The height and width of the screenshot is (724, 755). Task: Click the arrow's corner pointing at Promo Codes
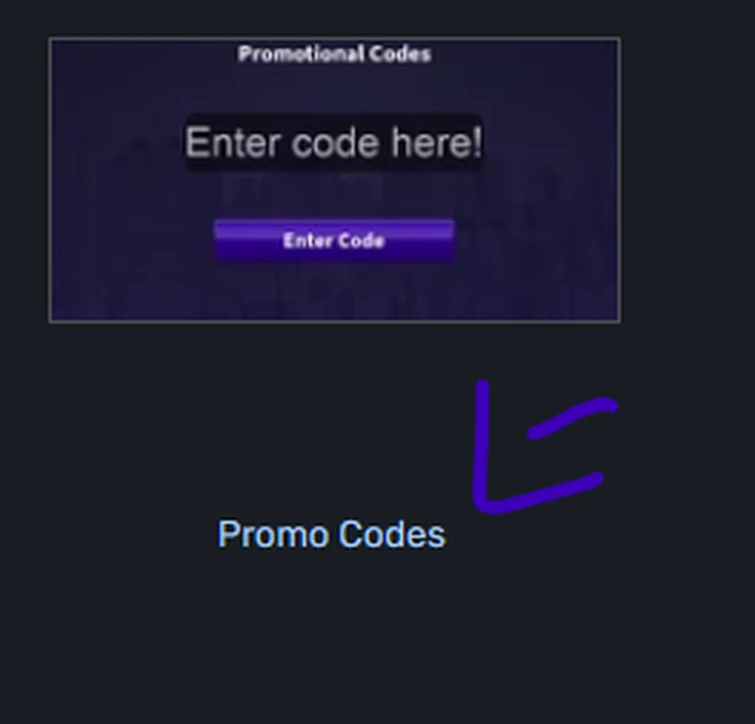[484, 503]
